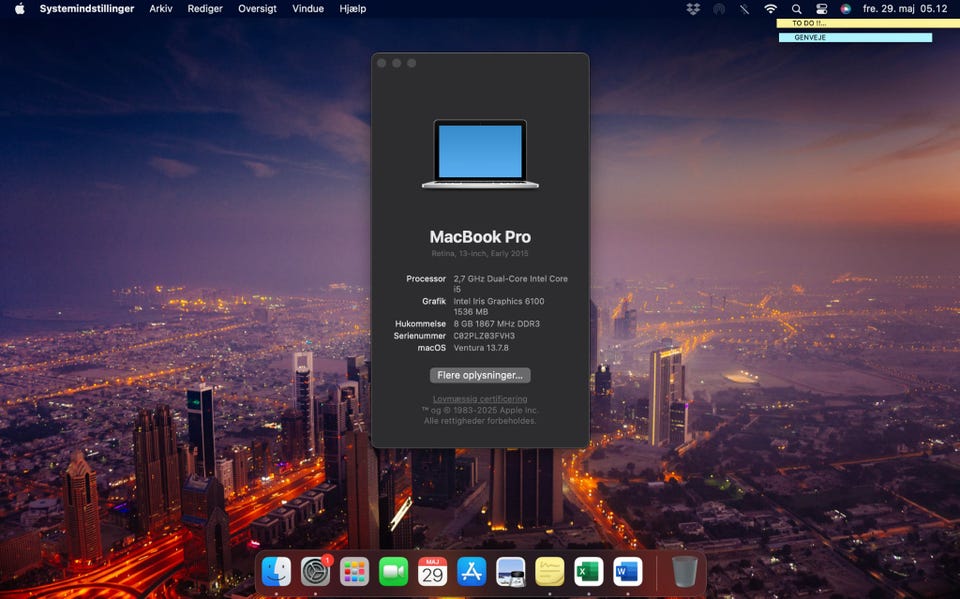This screenshot has height=599, width=960.
Task: Open Calendar showing 29 in the Dock
Action: pos(432,572)
